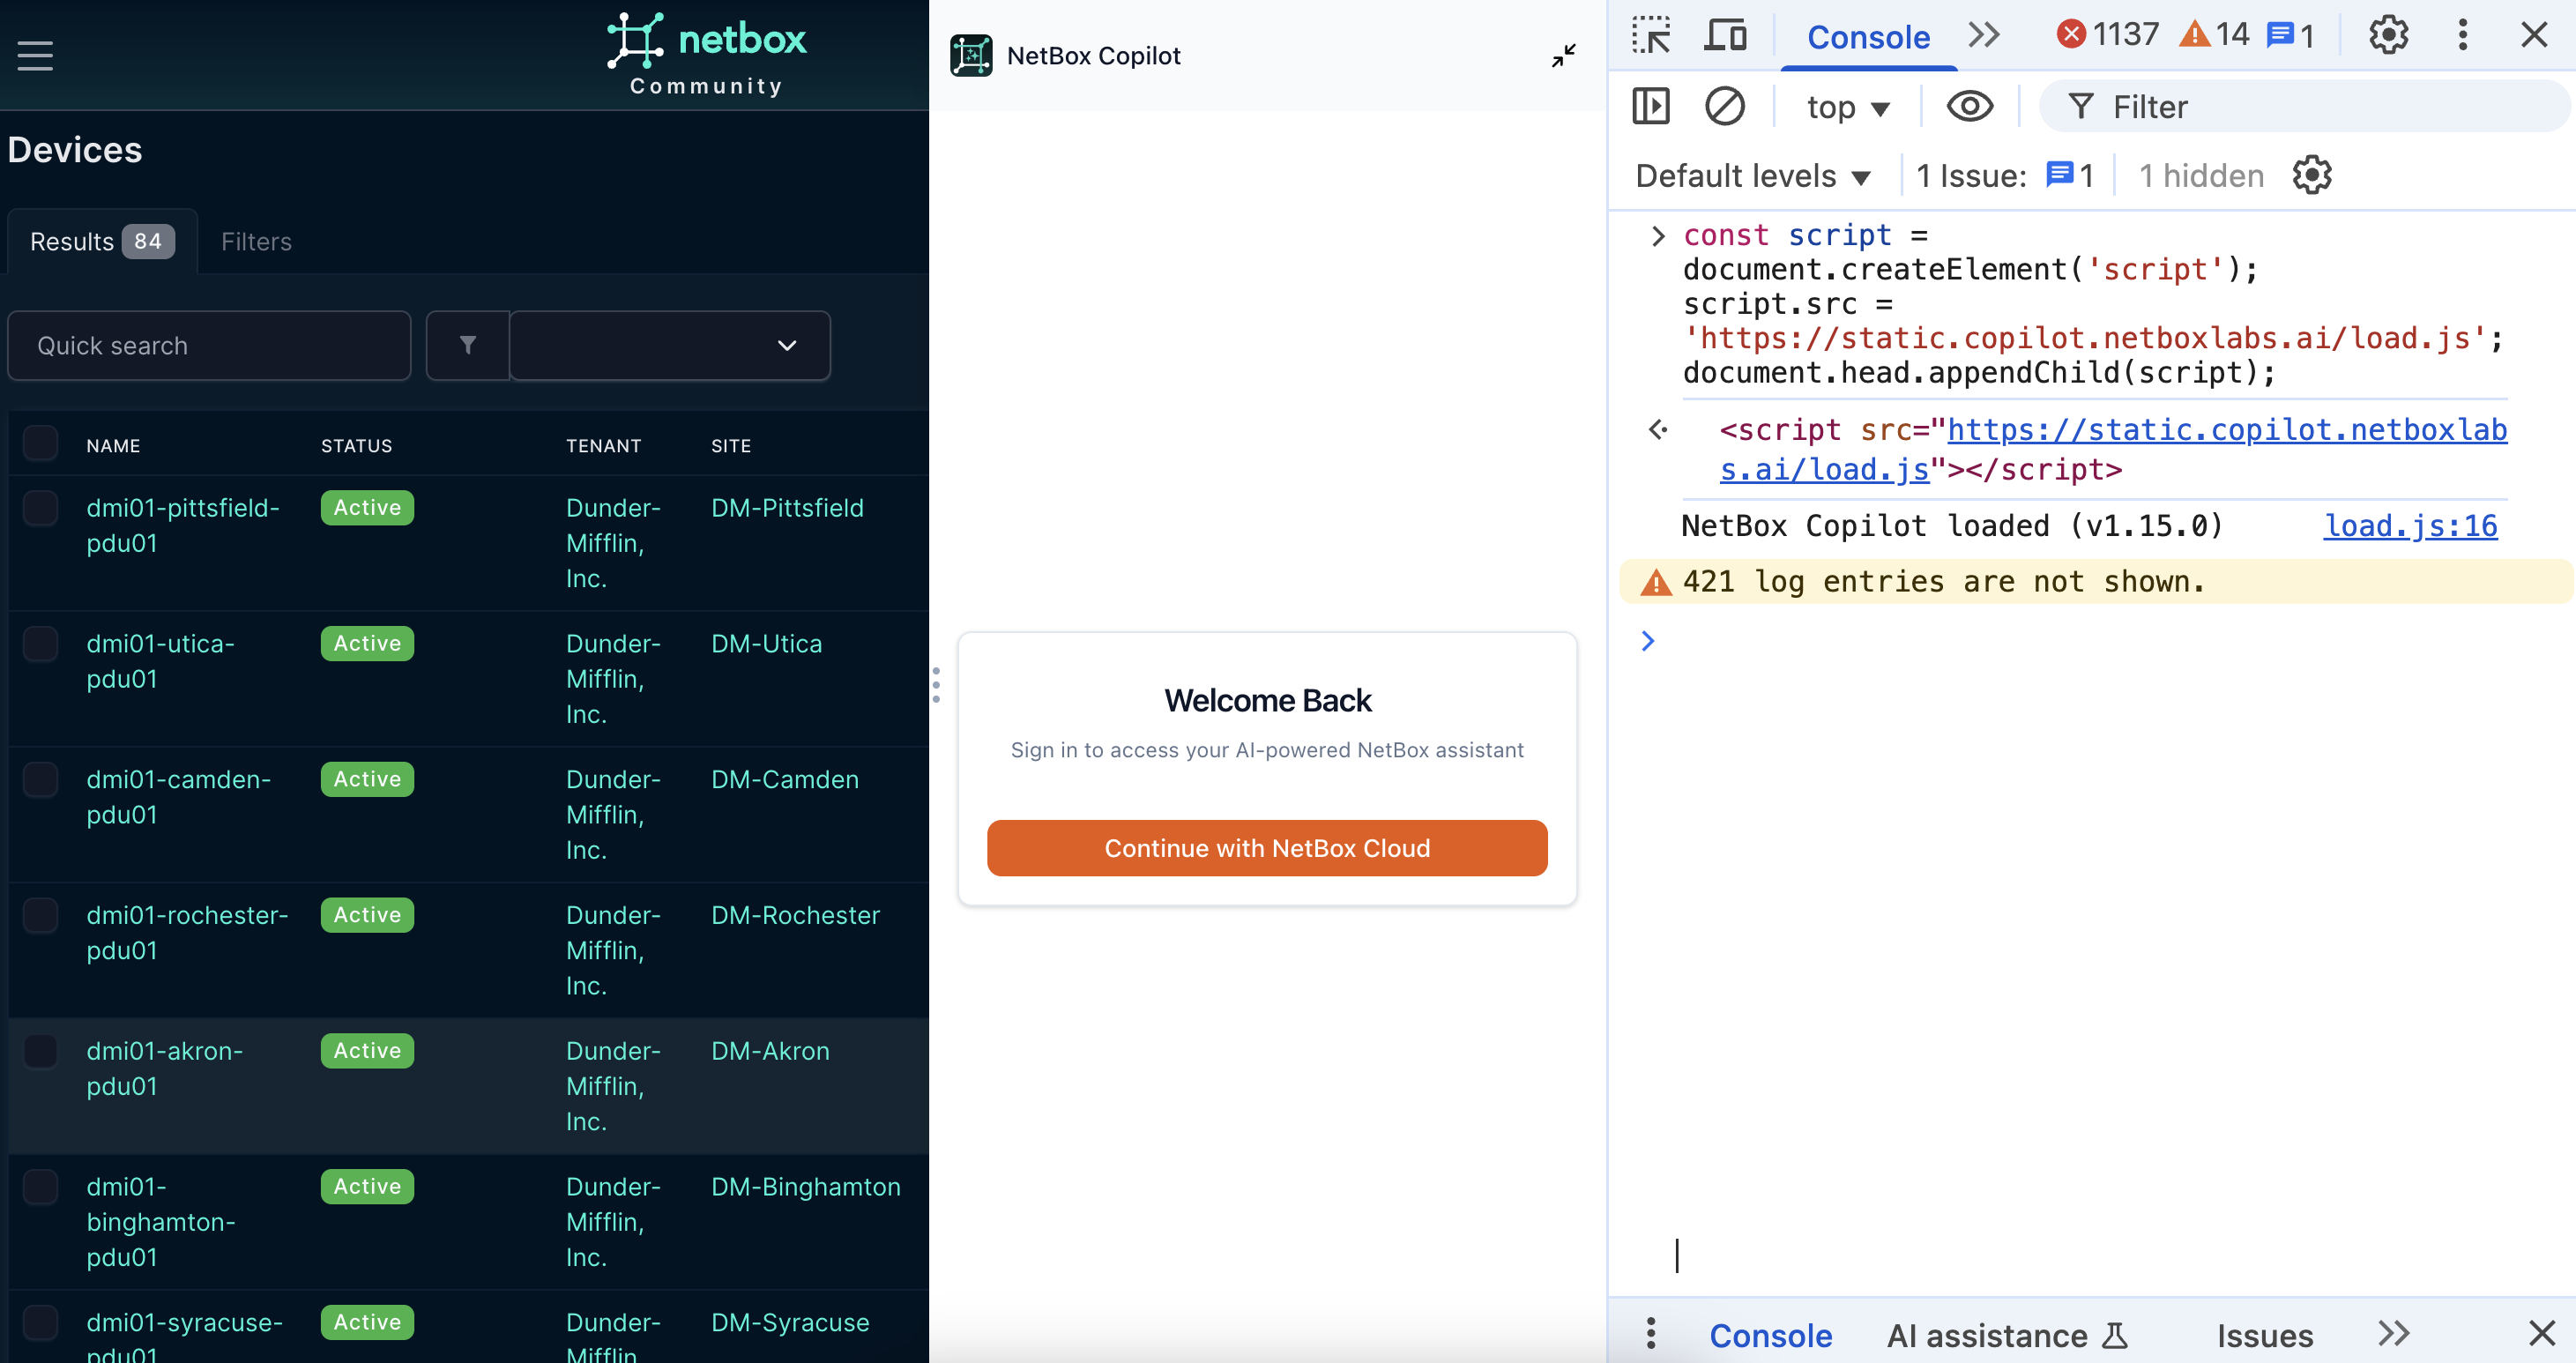
Task: Open the DevTools three-dot options menu
Action: pyautogui.click(x=2462, y=34)
